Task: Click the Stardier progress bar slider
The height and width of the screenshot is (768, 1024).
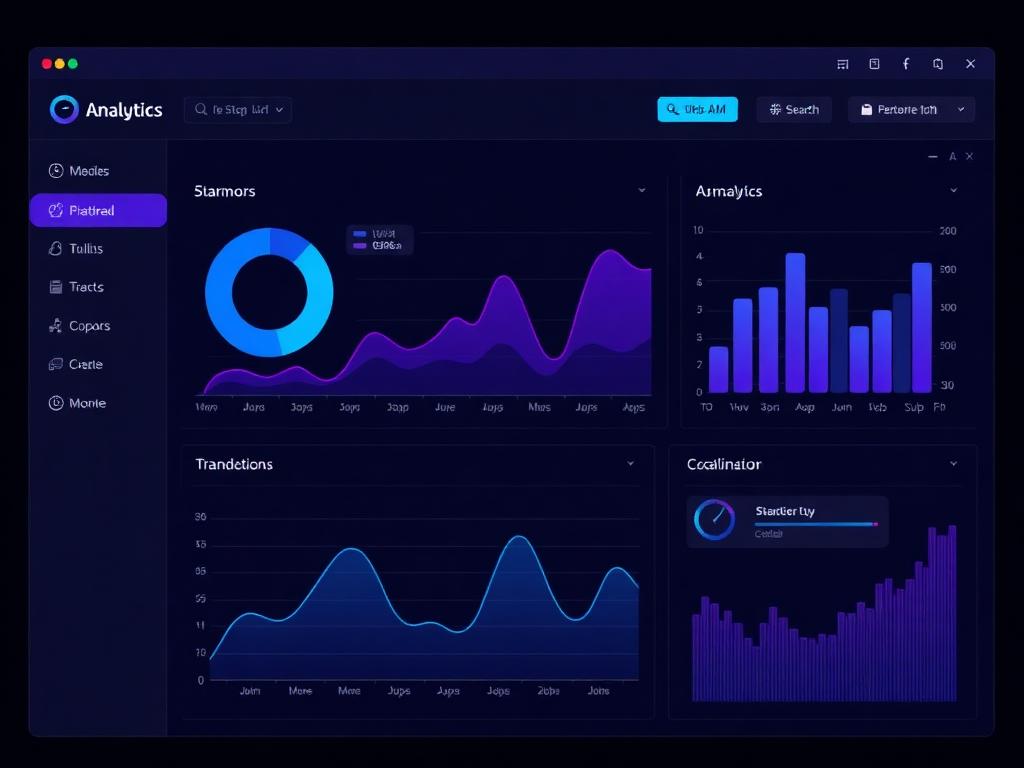Action: click(x=816, y=524)
